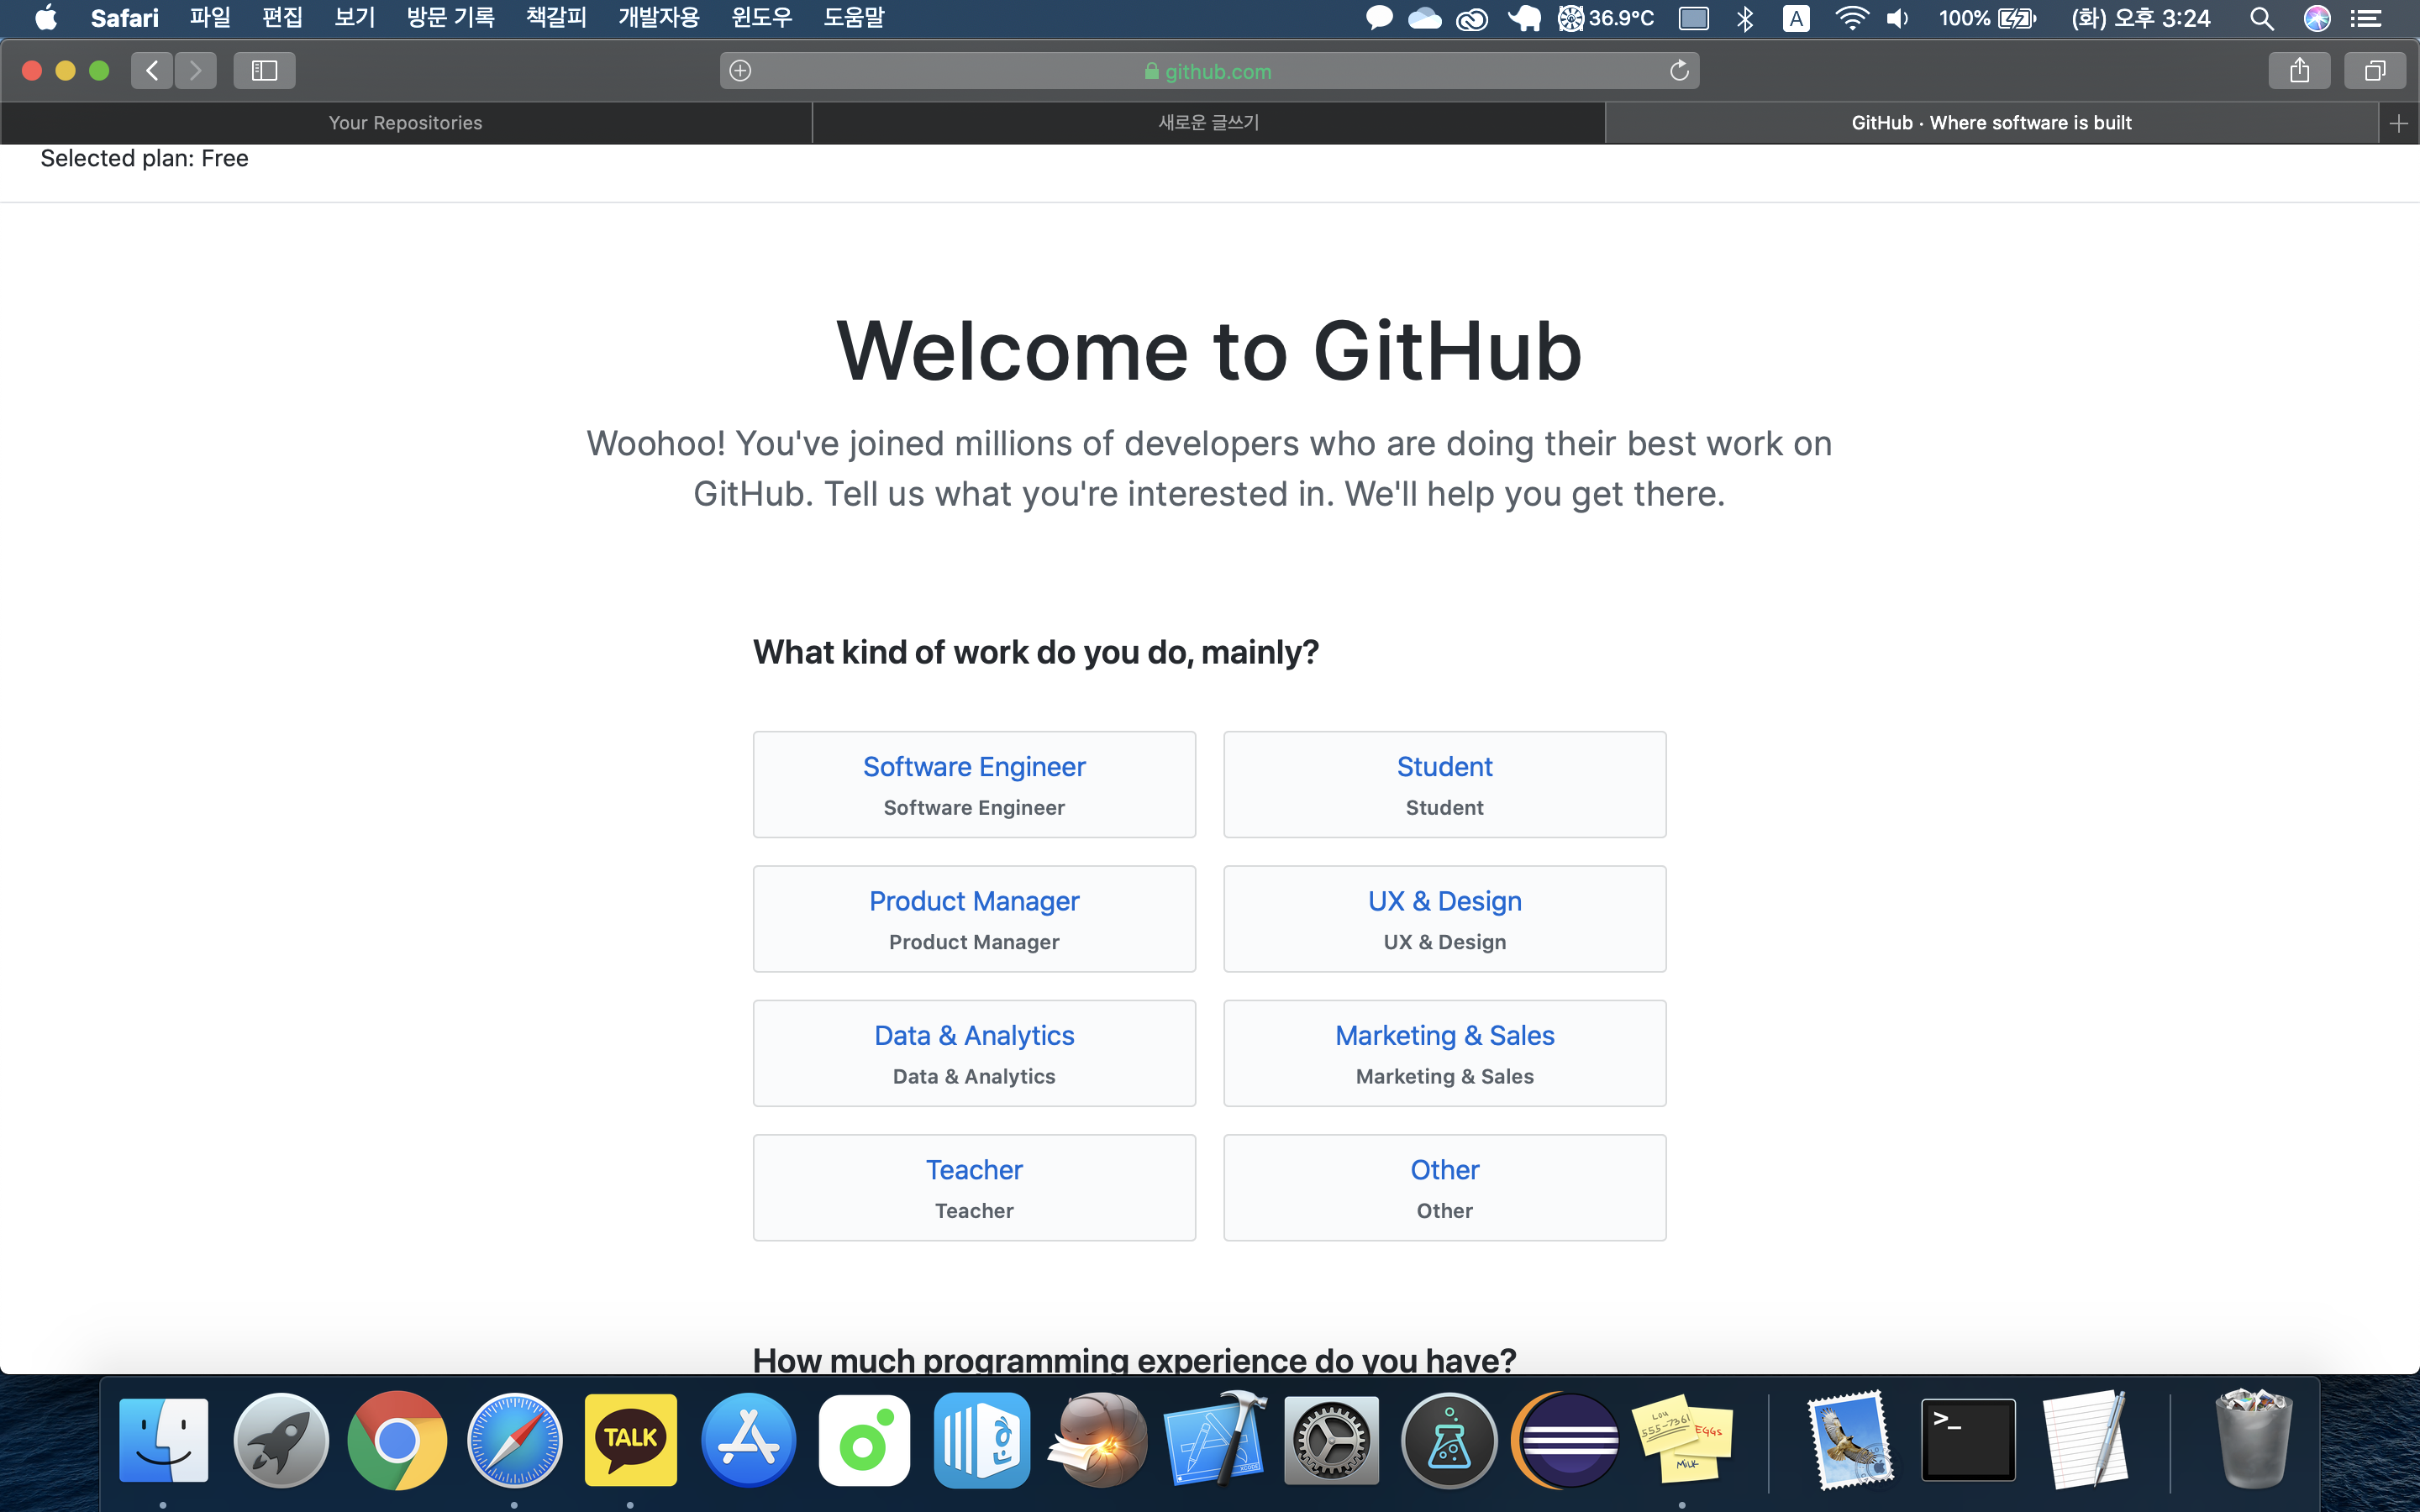This screenshot has width=2420, height=1512.
Task: Click the github.com address bar
Action: click(x=1208, y=71)
